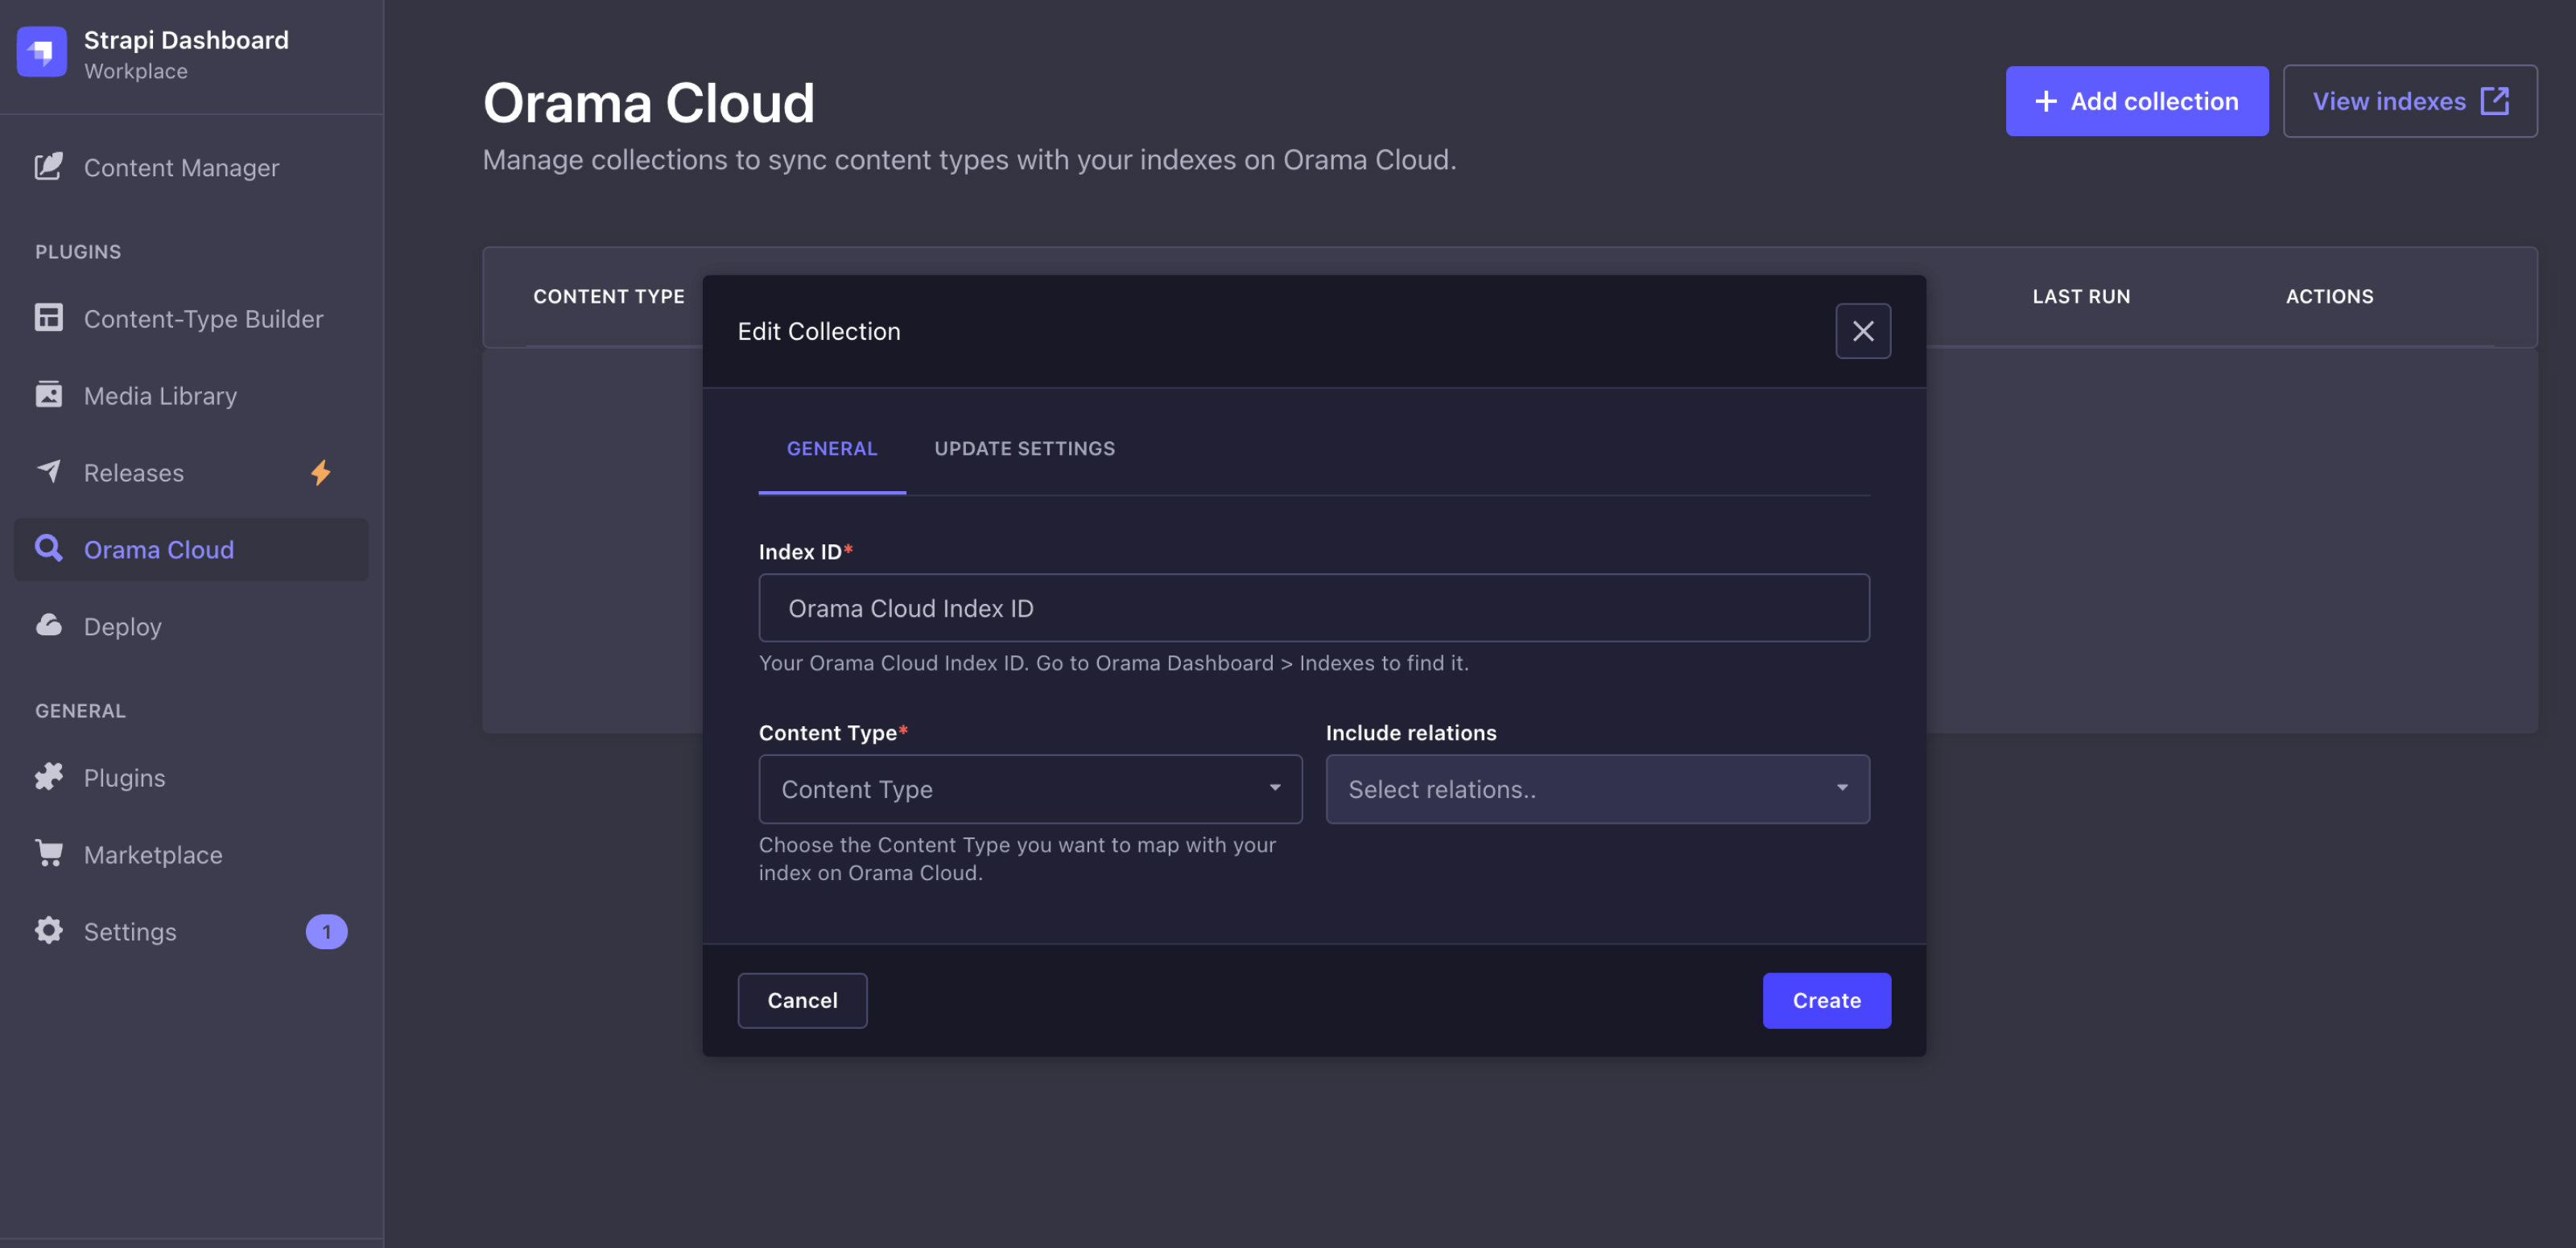Focus the Index ID input field

coord(1314,608)
